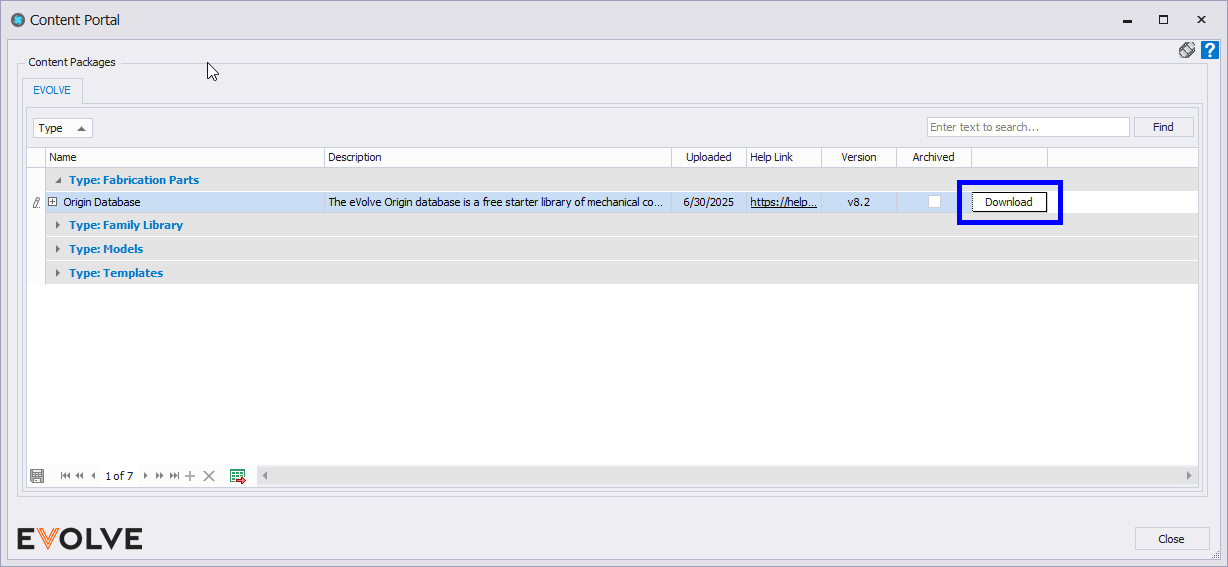Export the grid with the green table icon
The image size is (1228, 567).
point(238,476)
